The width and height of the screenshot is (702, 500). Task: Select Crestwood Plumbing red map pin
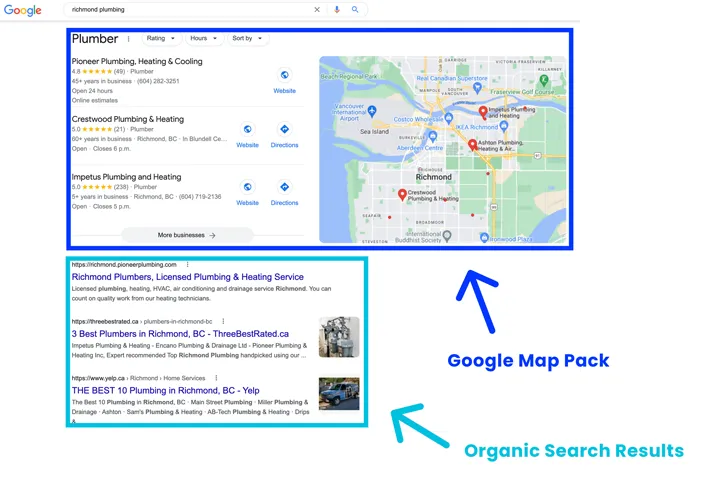402,195
